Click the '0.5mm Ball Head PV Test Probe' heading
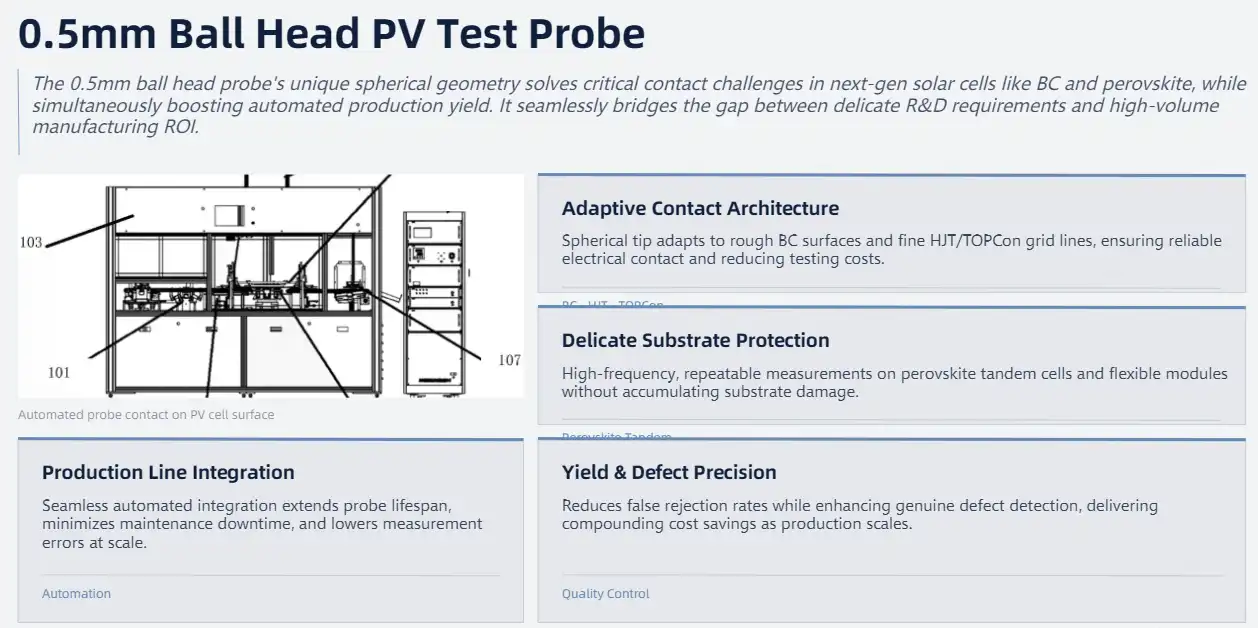This screenshot has width=1258, height=628. [x=332, y=33]
